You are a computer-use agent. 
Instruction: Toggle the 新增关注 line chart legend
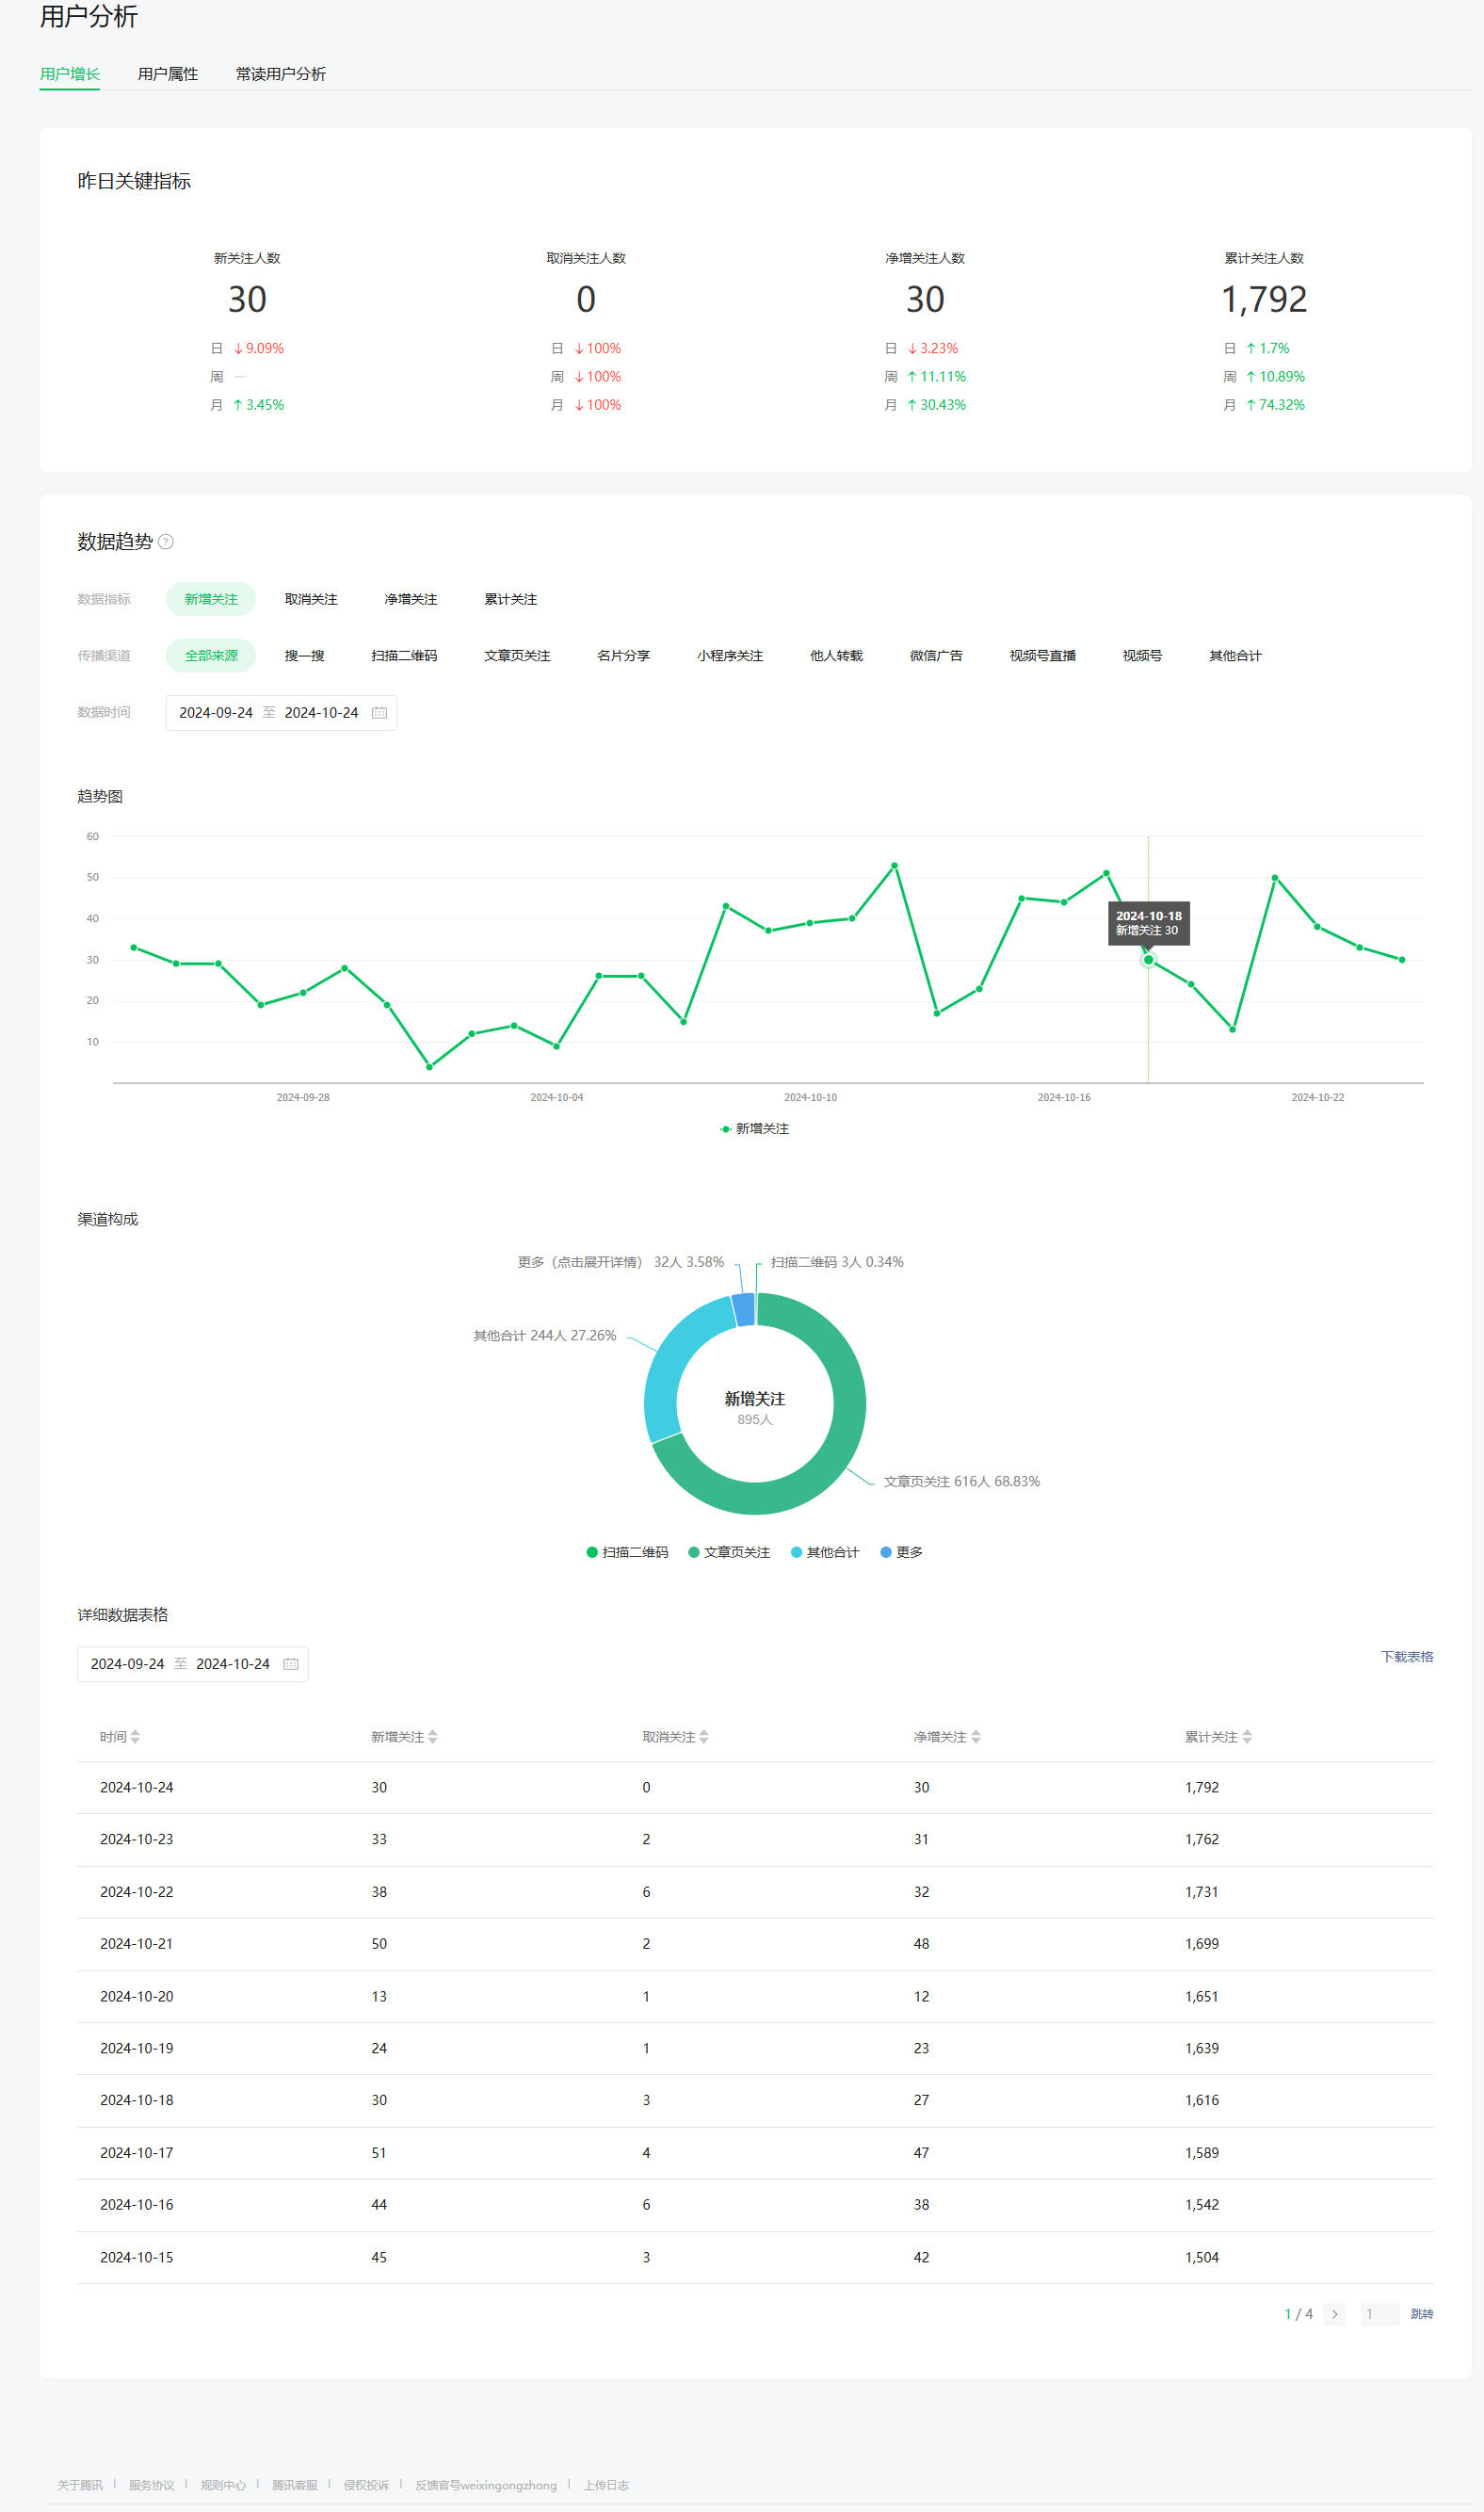pos(755,1129)
